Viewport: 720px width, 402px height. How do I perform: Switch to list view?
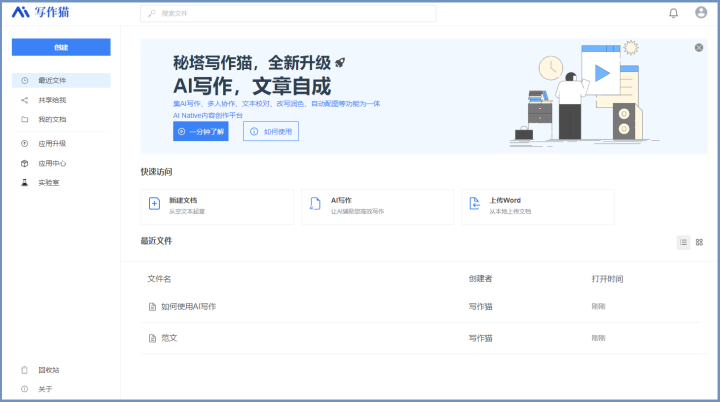pyautogui.click(x=683, y=242)
